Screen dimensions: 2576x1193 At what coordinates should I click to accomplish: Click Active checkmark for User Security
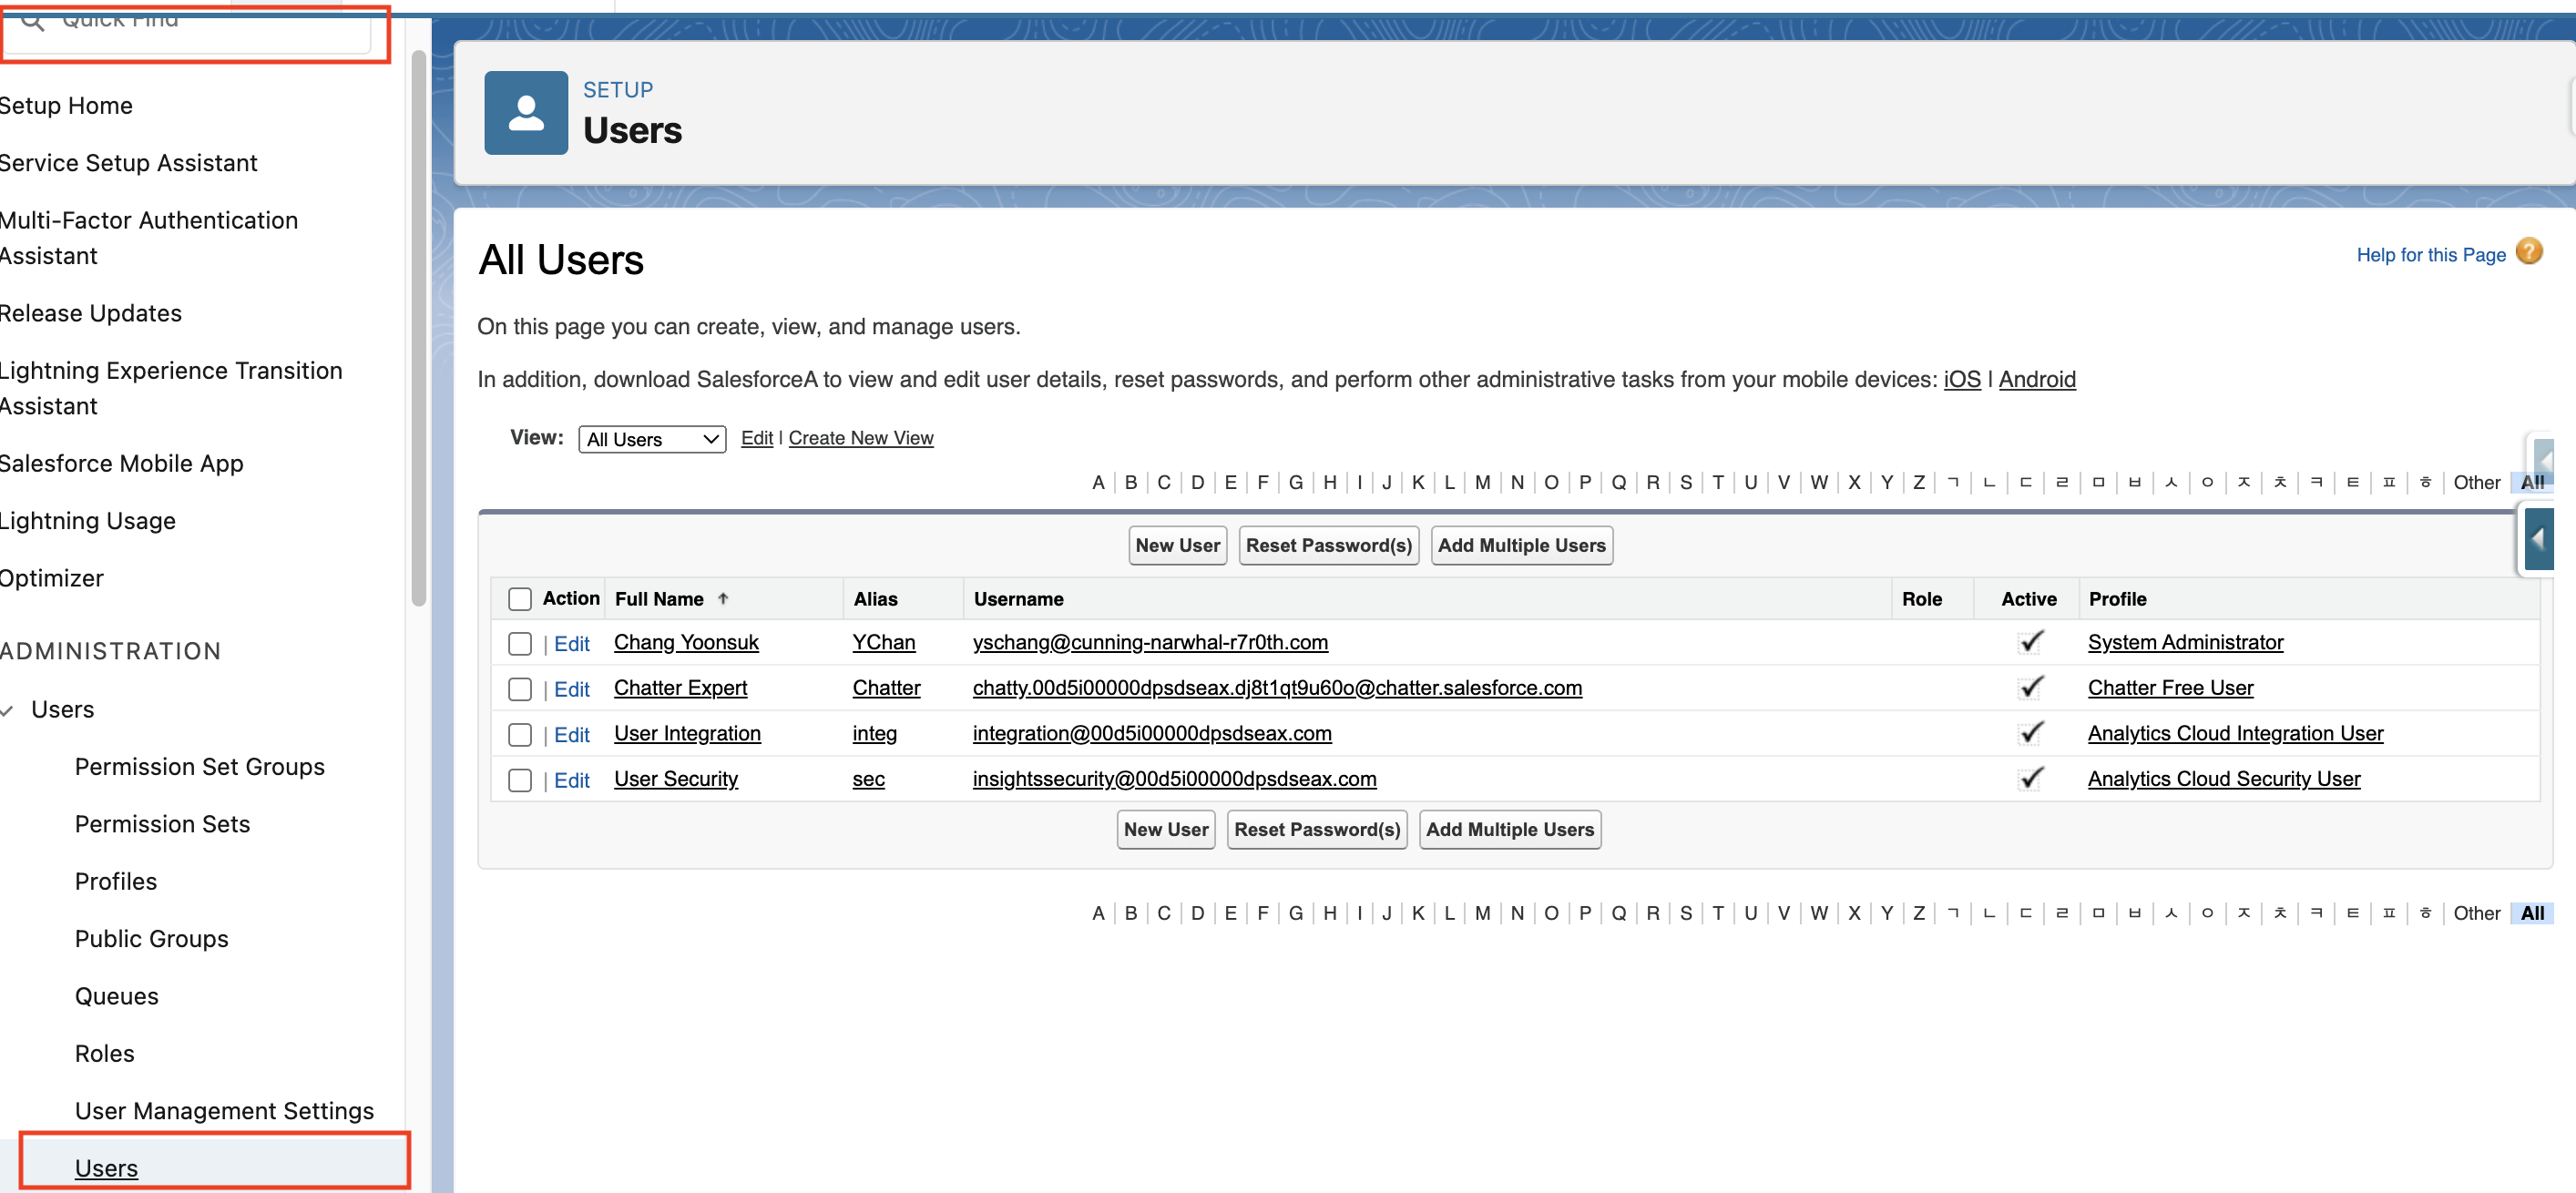pos(2029,778)
